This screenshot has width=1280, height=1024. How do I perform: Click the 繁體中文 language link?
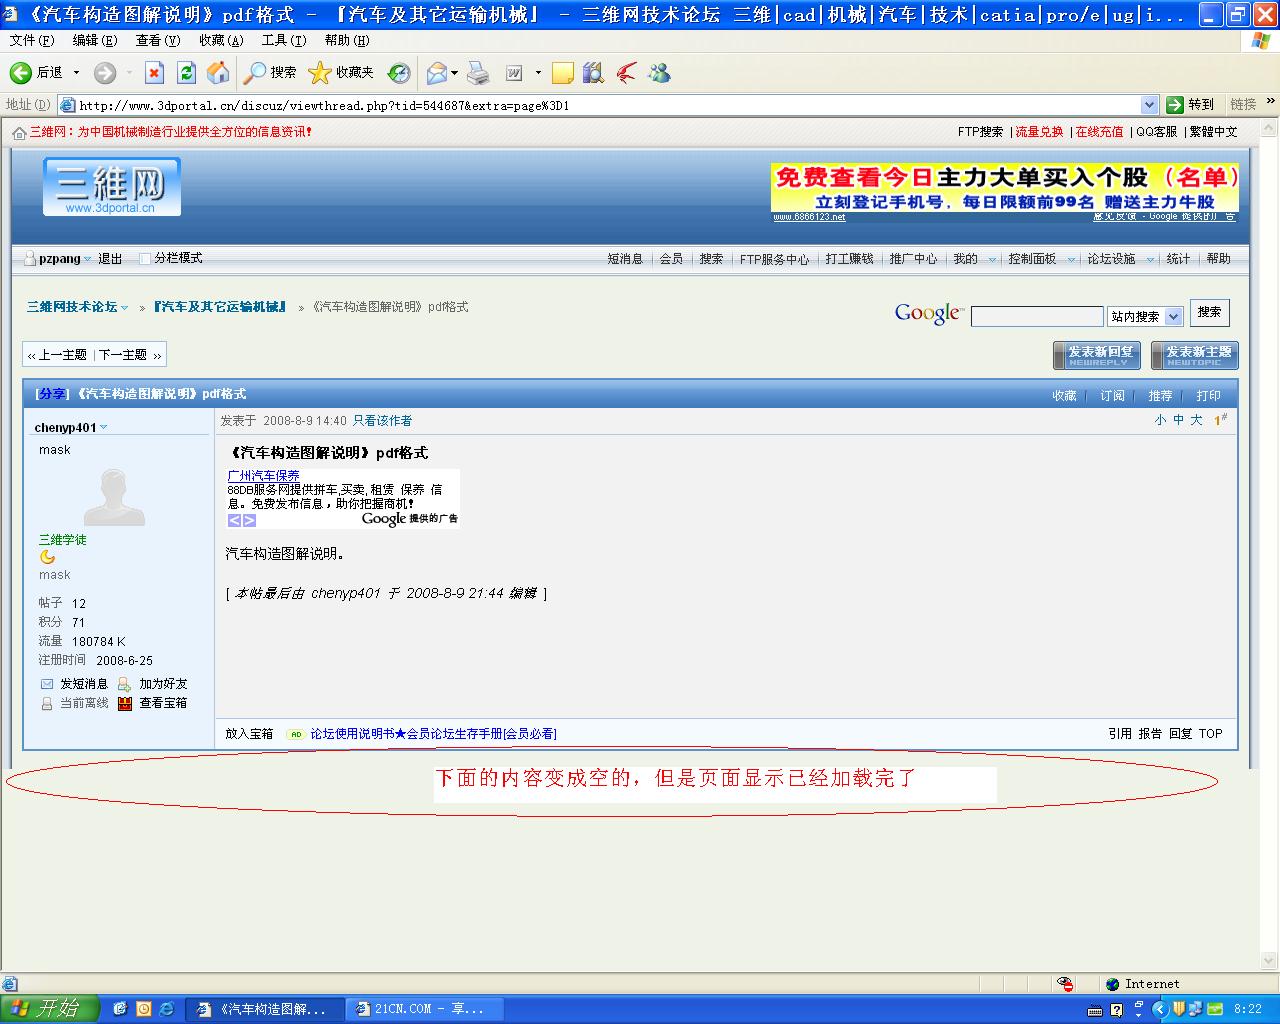(x=1213, y=132)
